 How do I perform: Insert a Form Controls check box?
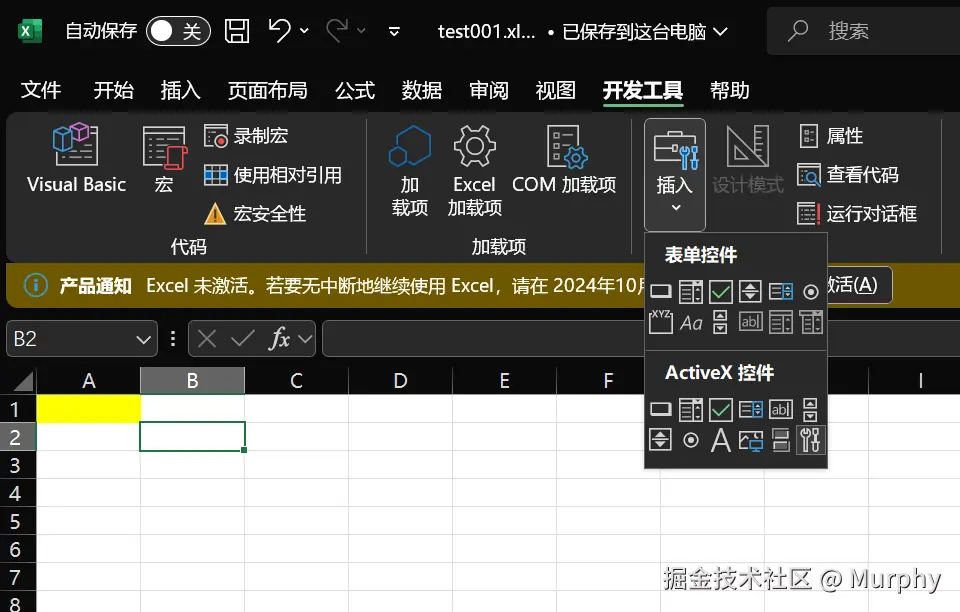[721, 292]
